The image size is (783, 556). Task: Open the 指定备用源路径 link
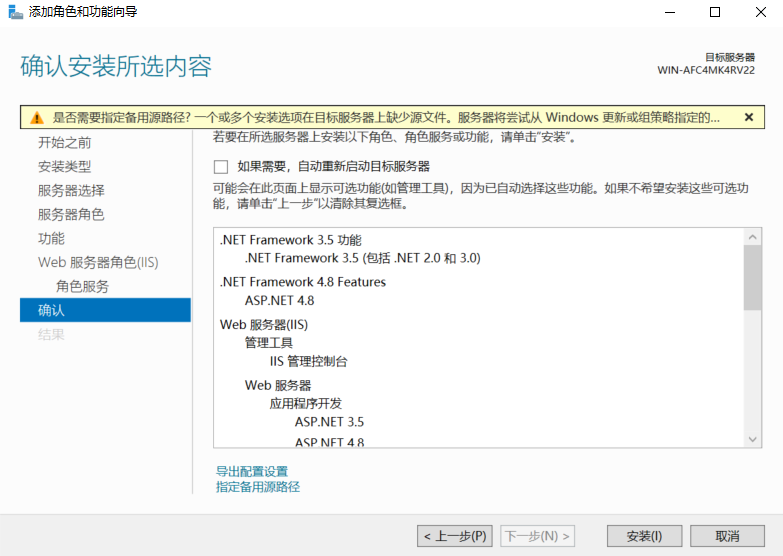[258, 487]
